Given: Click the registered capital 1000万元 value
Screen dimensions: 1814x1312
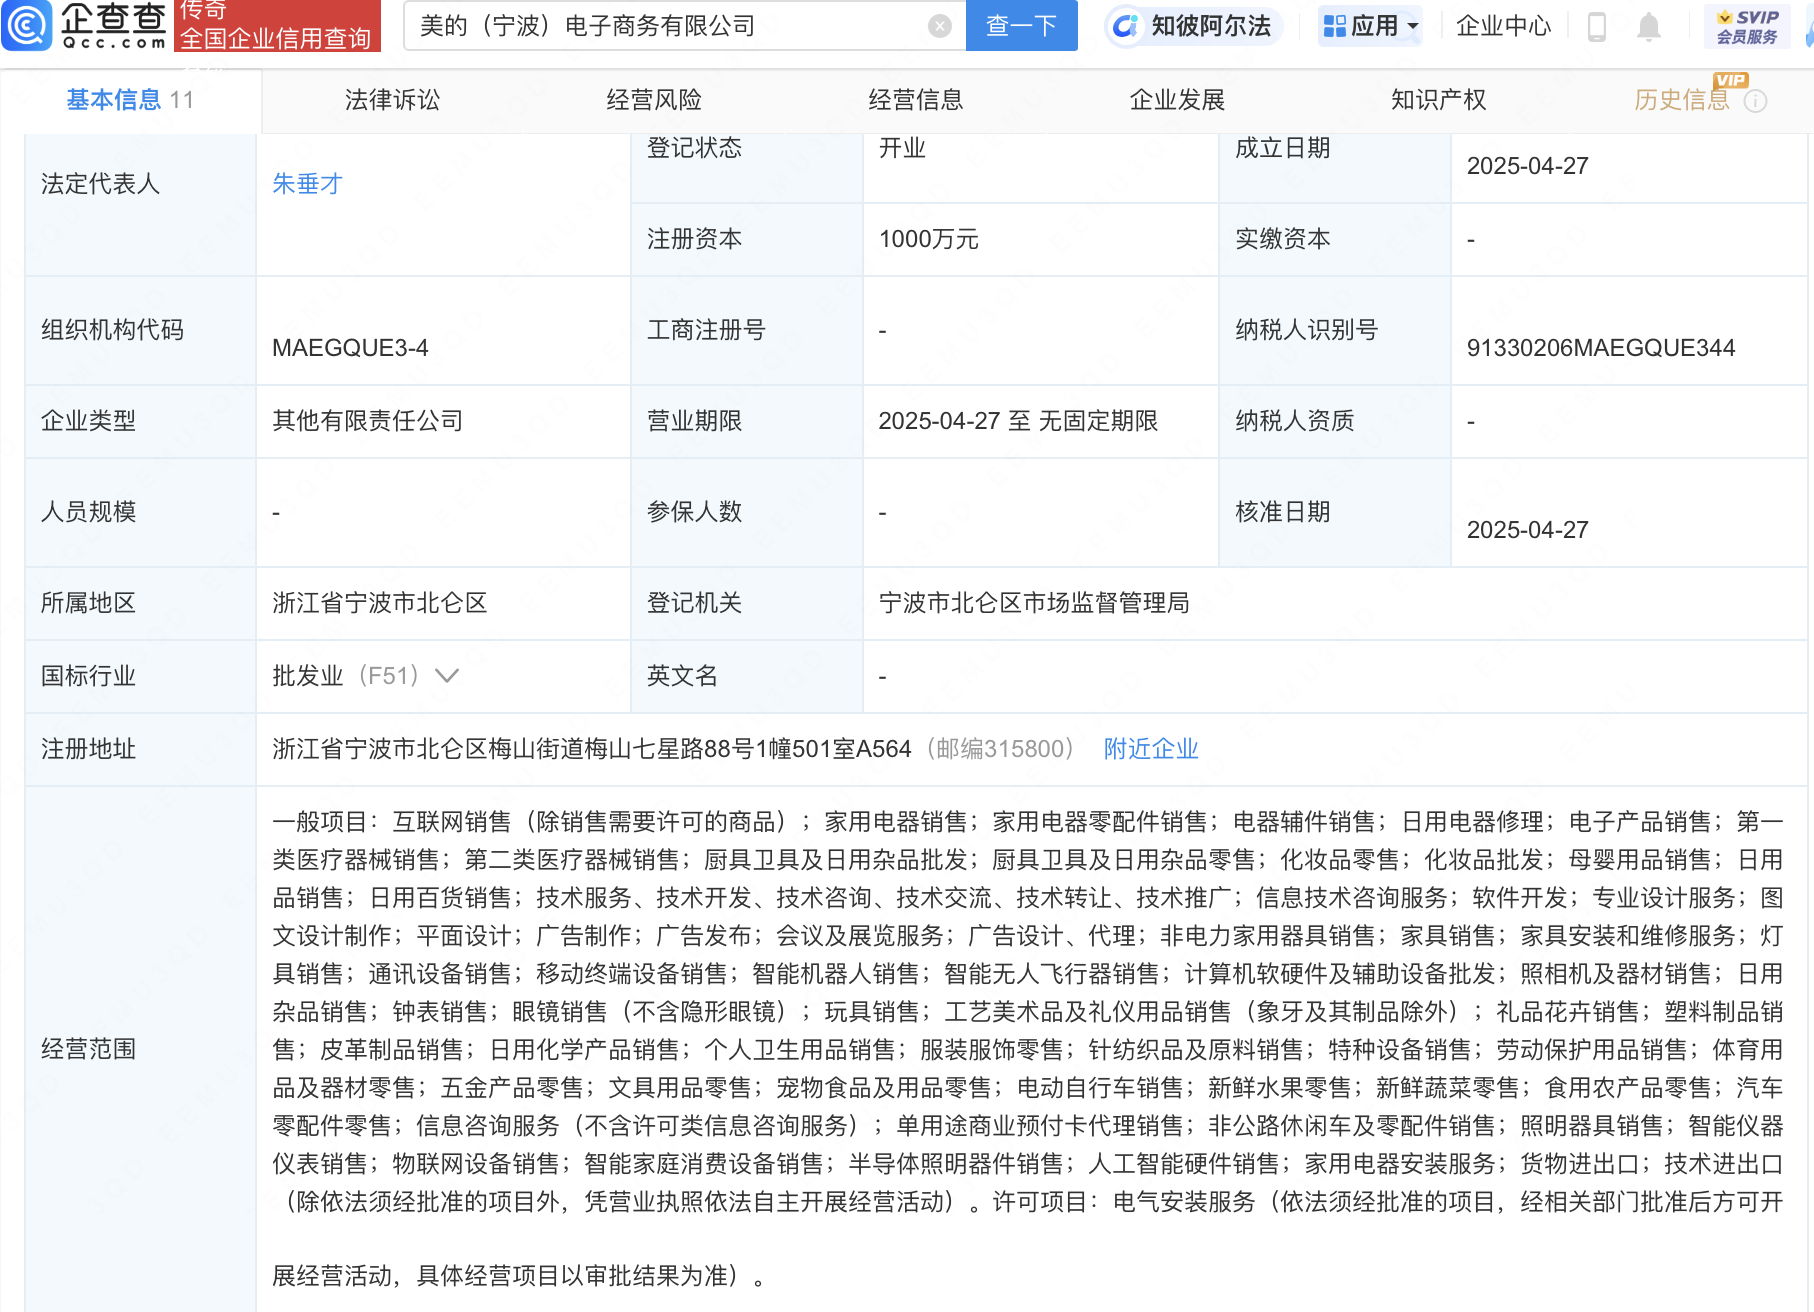Looking at the screenshot, I should tap(929, 239).
